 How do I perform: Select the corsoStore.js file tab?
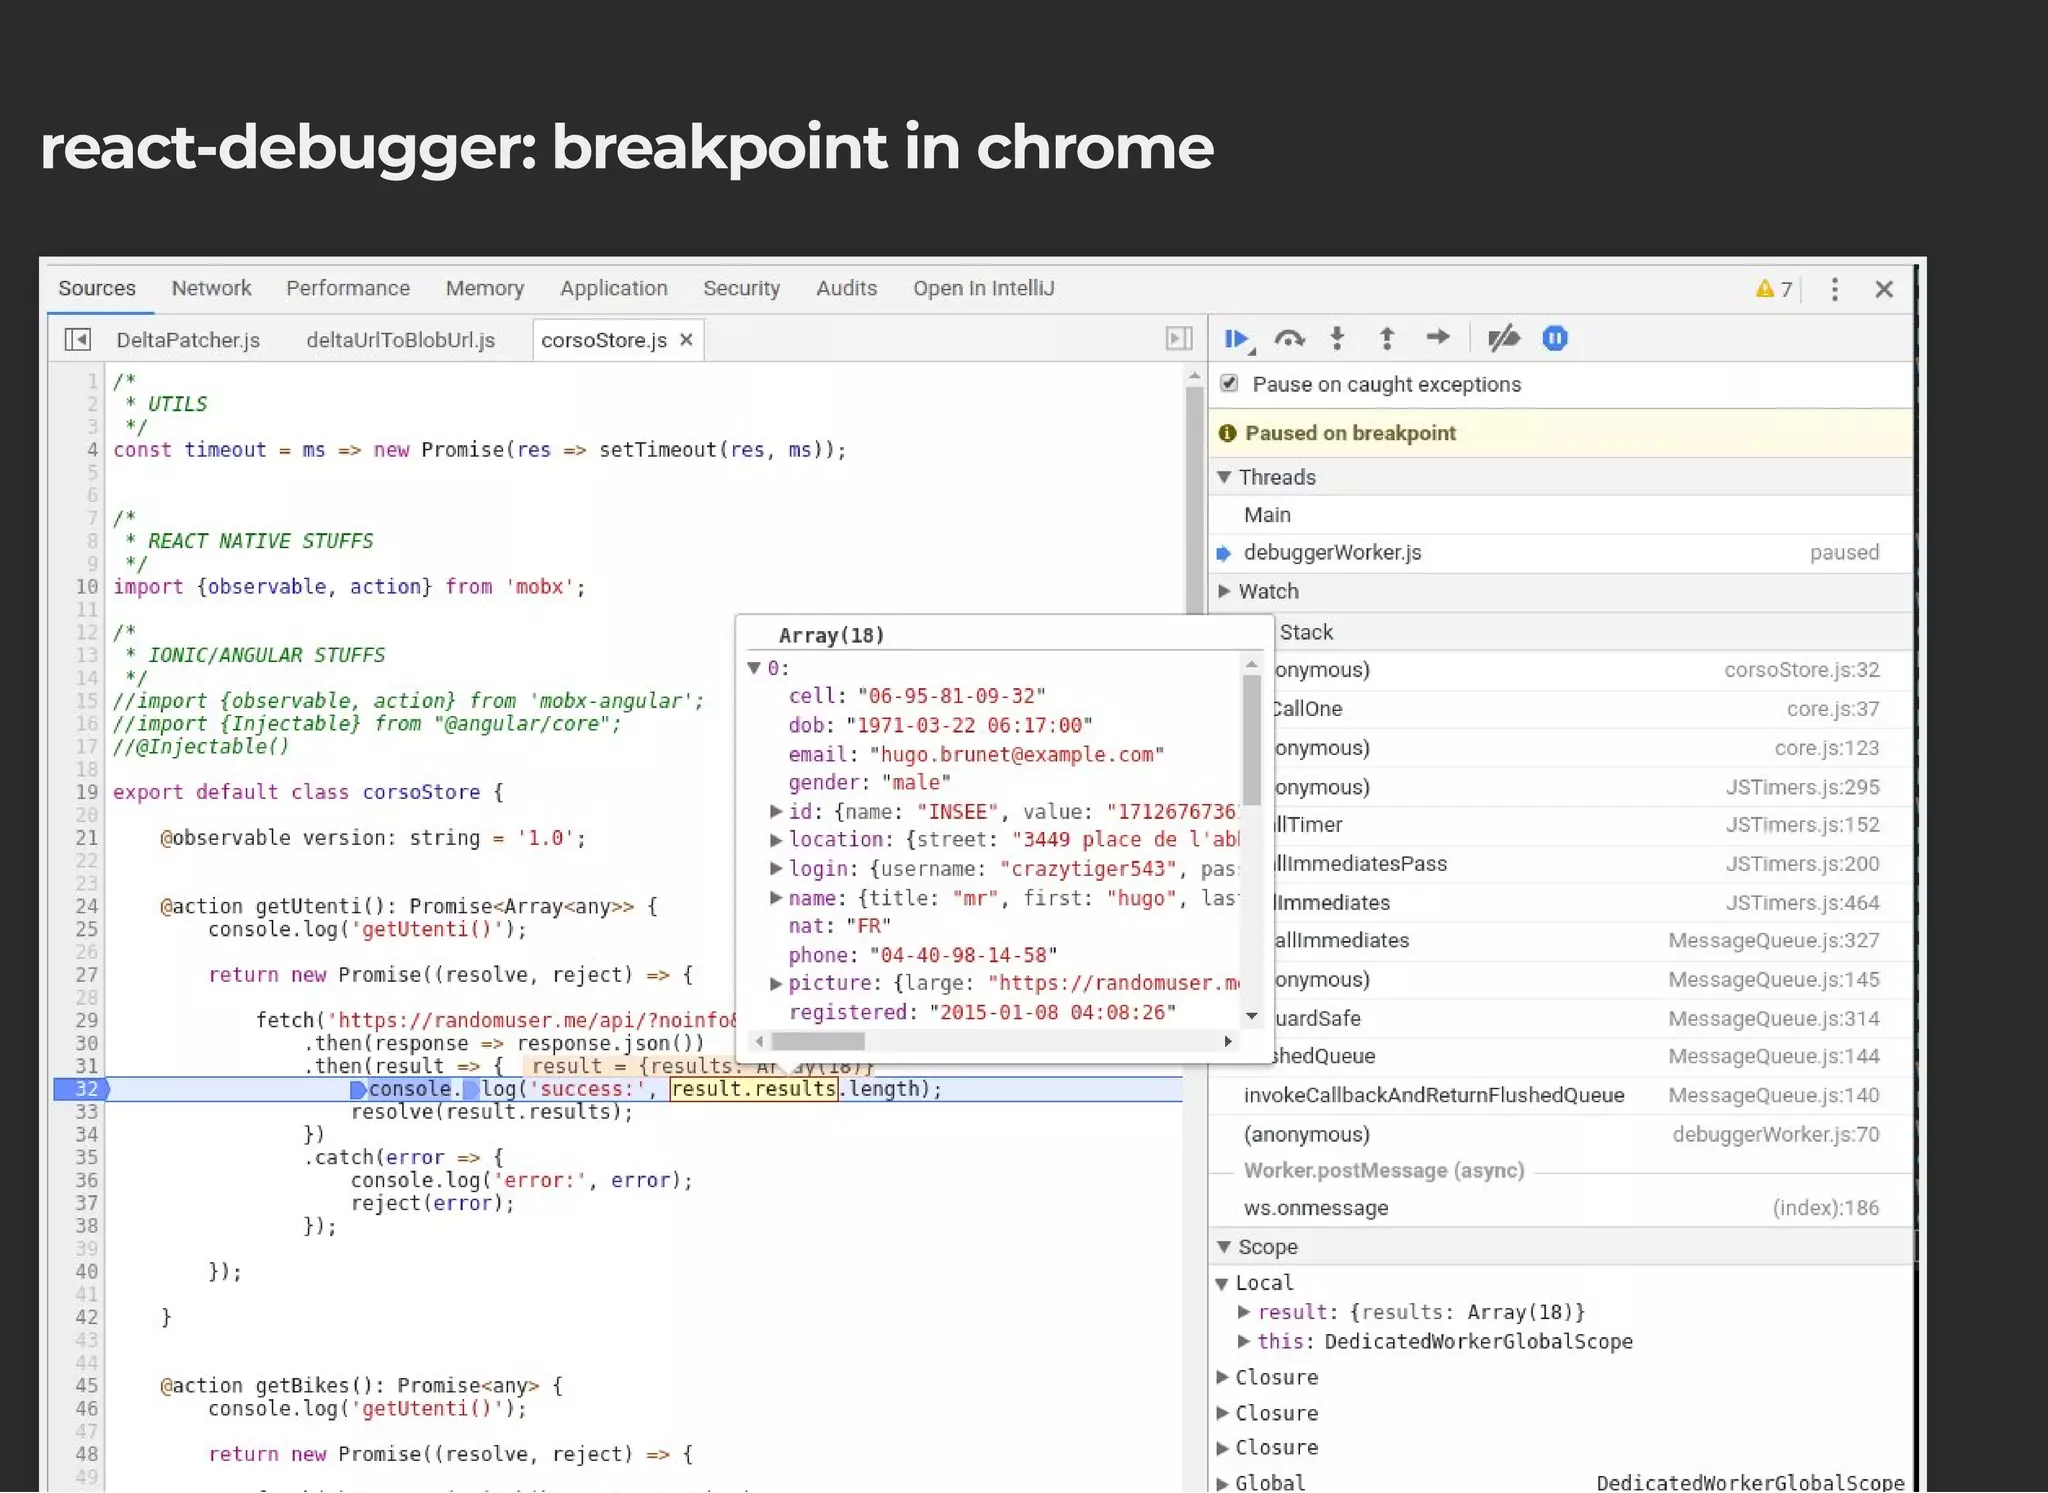coord(604,340)
